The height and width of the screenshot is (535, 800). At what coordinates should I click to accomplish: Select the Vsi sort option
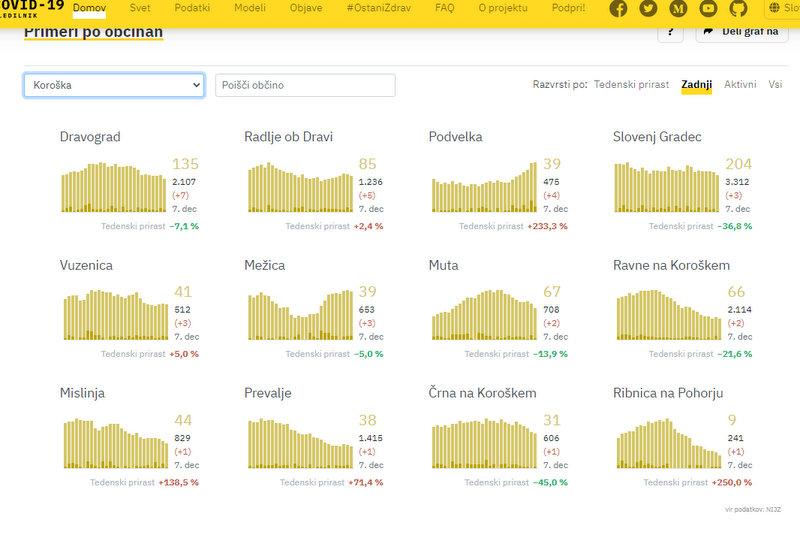click(775, 85)
